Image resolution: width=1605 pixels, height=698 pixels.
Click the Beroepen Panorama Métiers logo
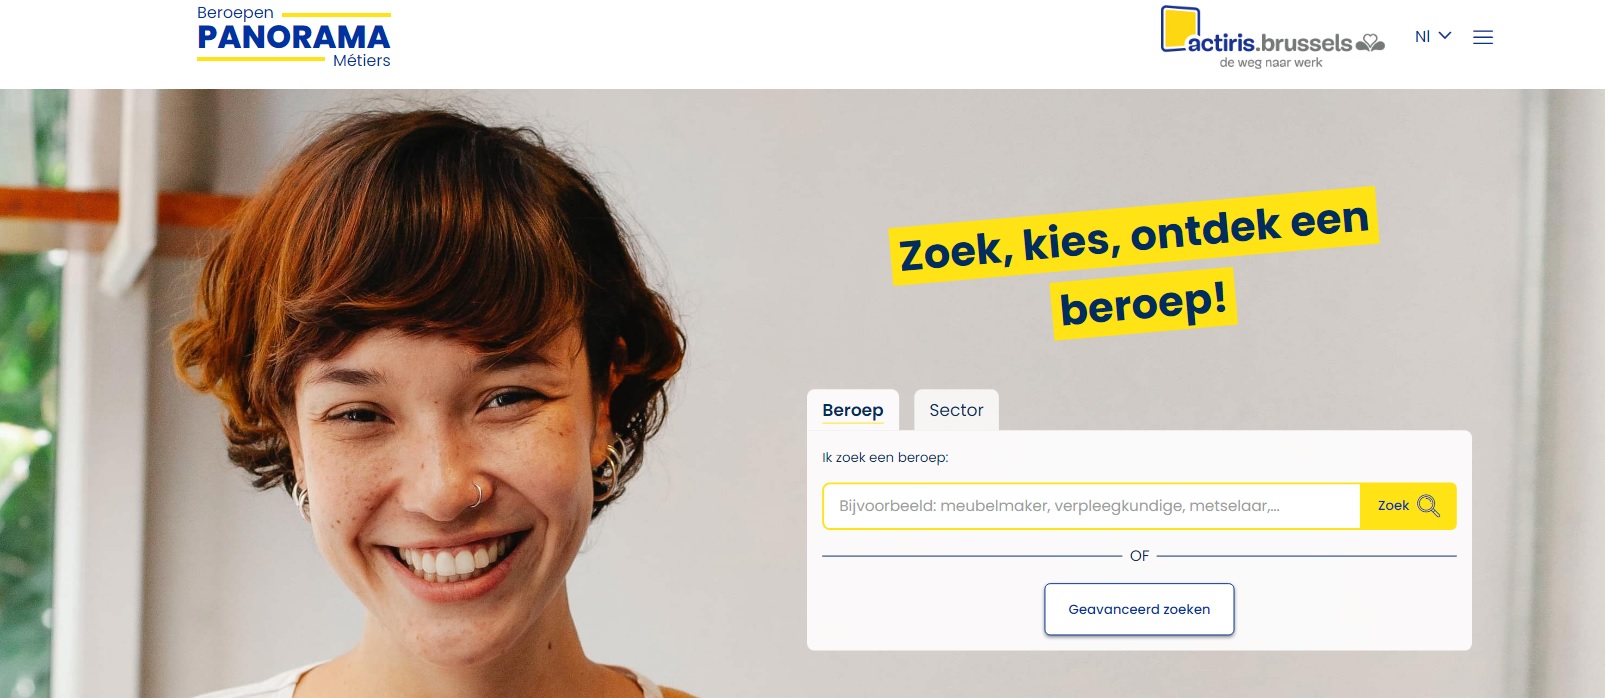coord(294,37)
